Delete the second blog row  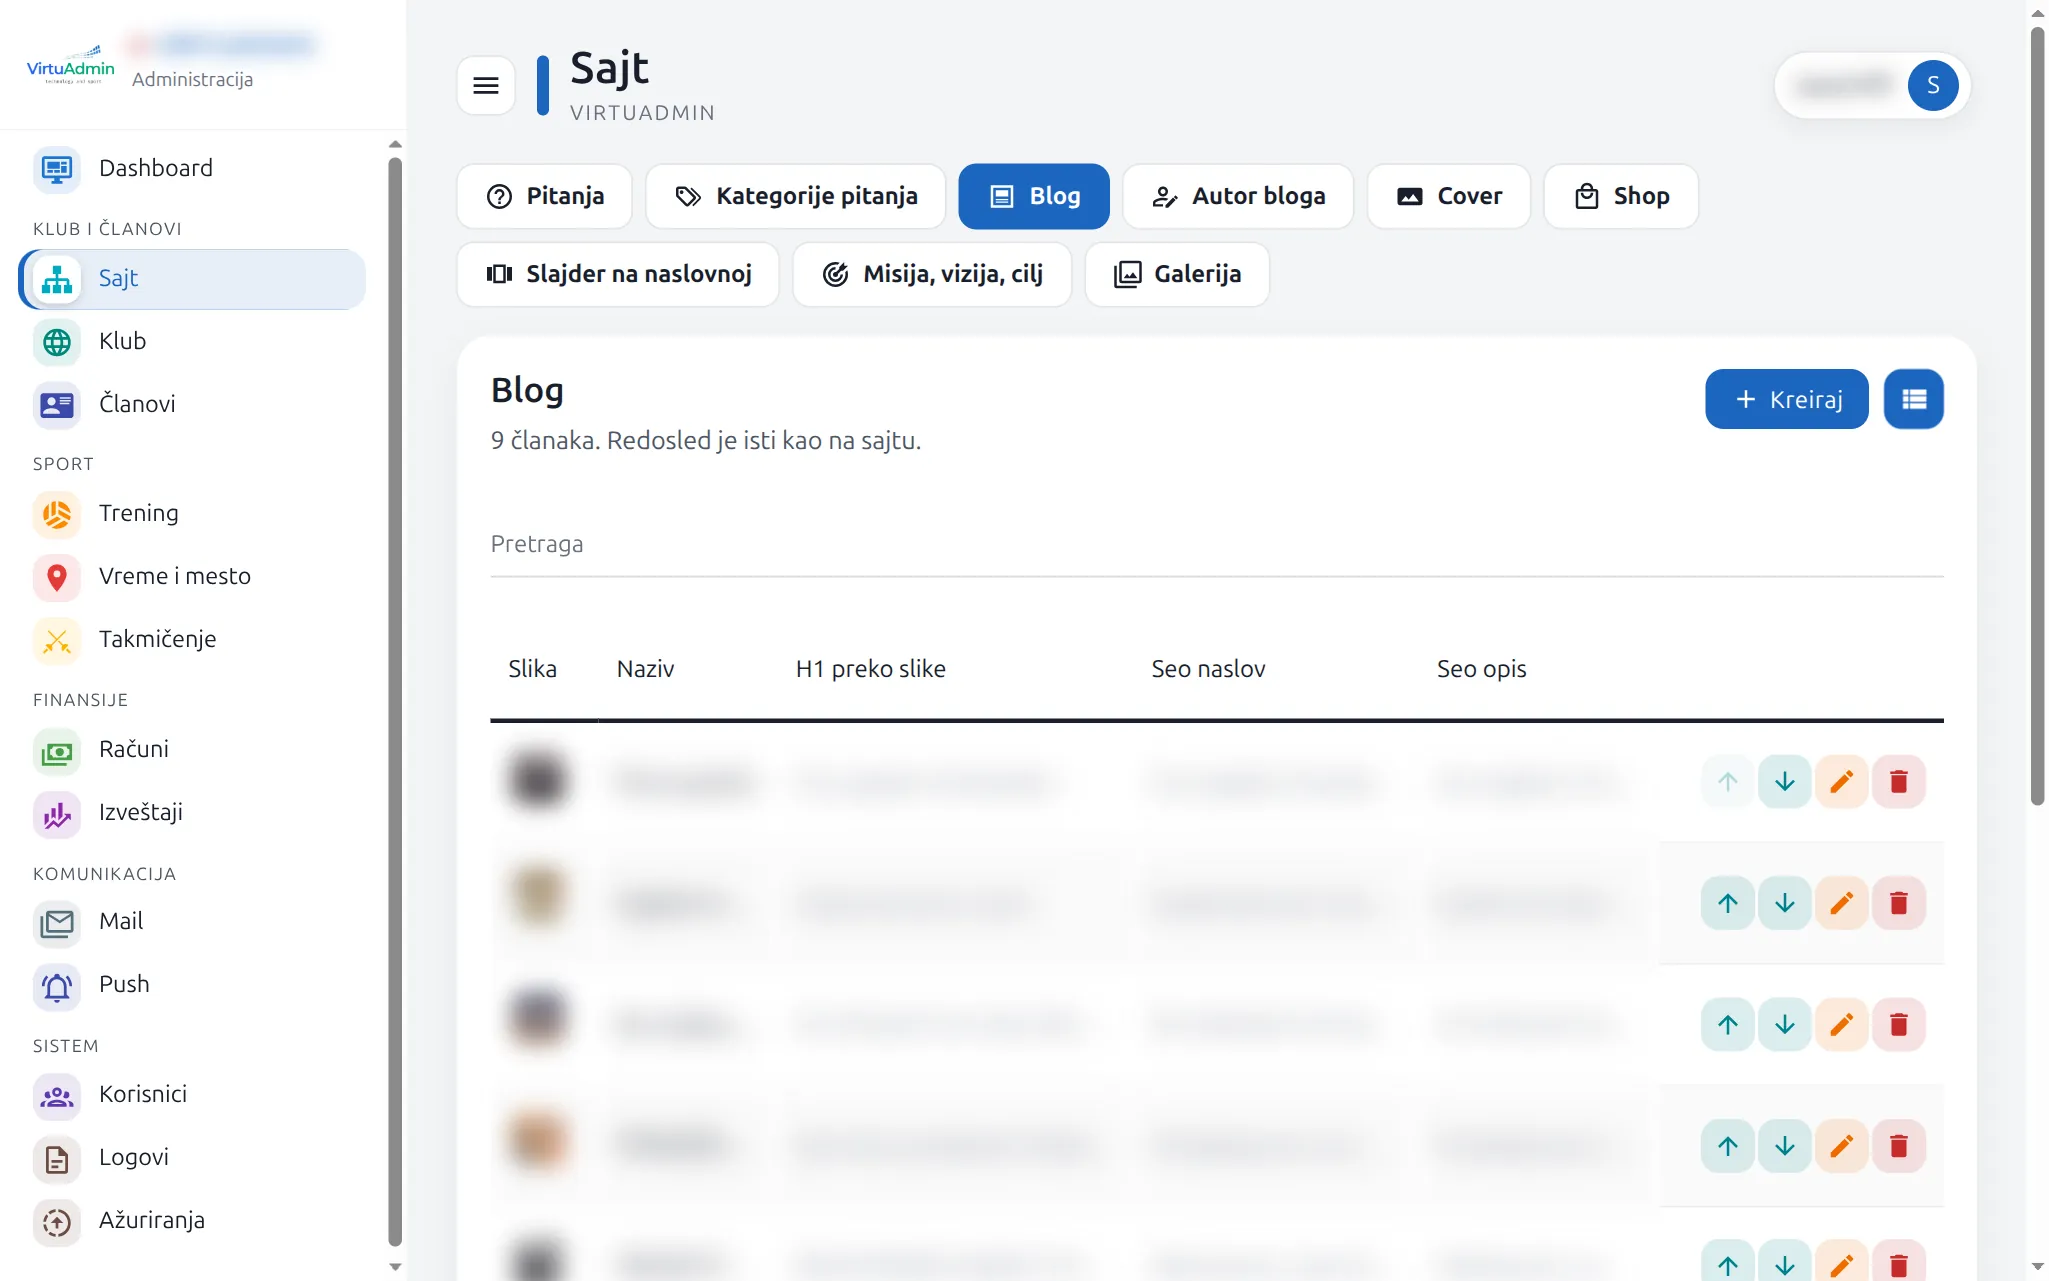tap(1898, 903)
